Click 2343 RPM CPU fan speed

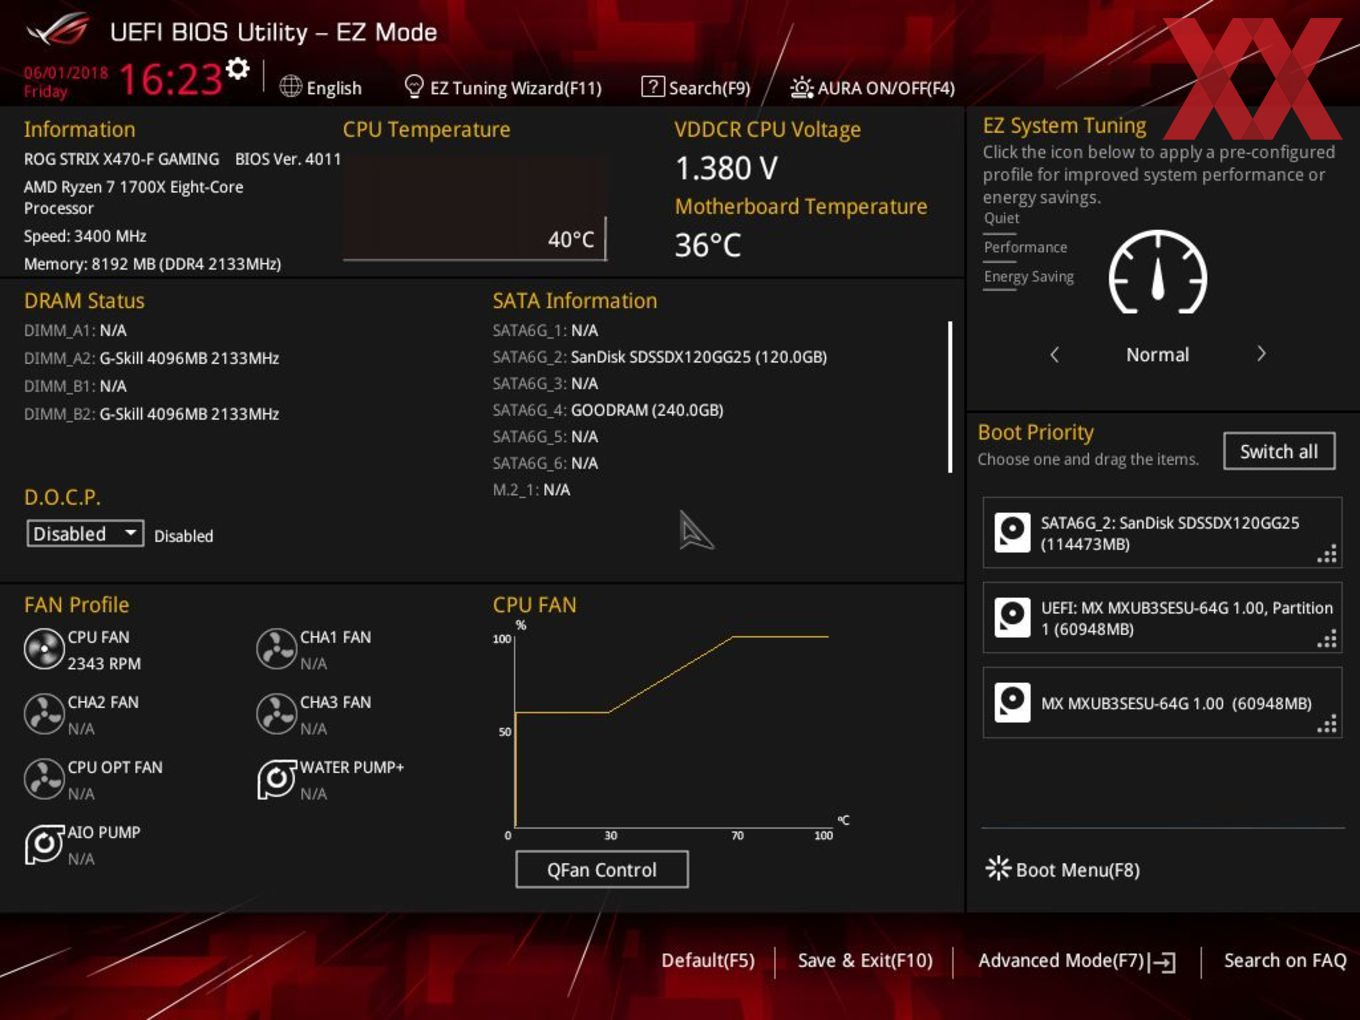pos(104,663)
